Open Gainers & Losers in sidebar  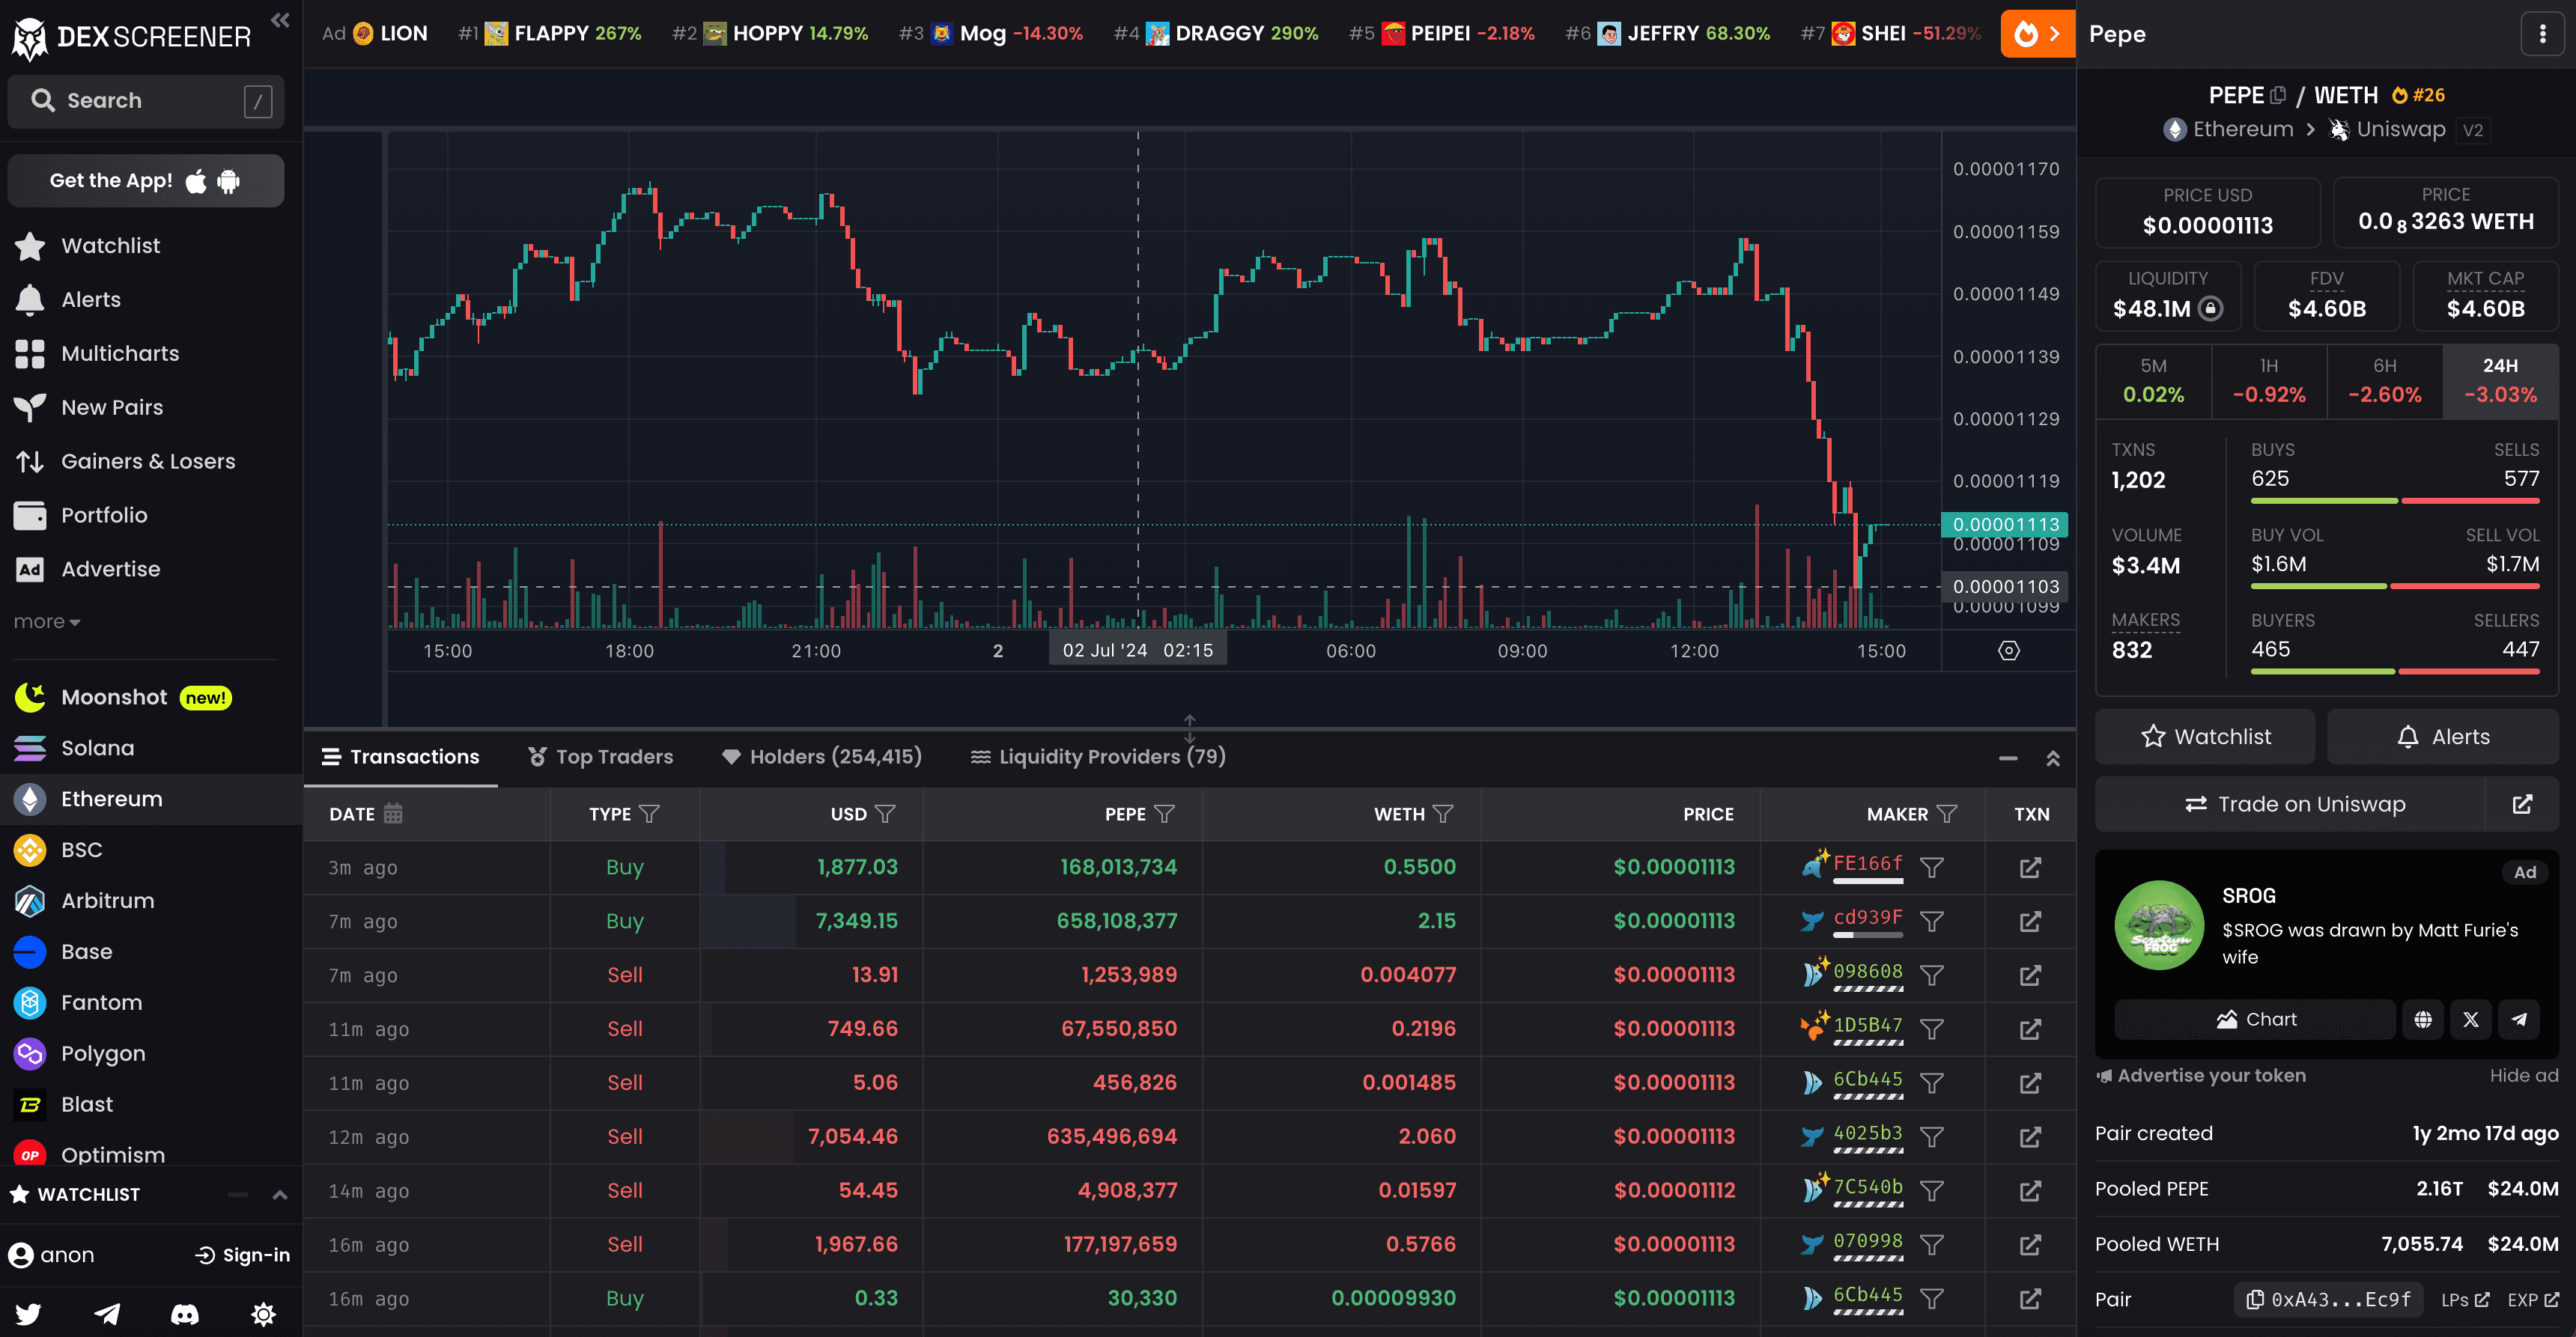click(150, 462)
